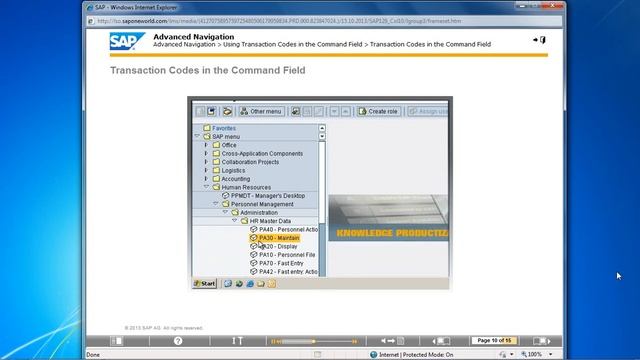
Task: Open the zoom 100% dropdown
Action: pos(551,355)
